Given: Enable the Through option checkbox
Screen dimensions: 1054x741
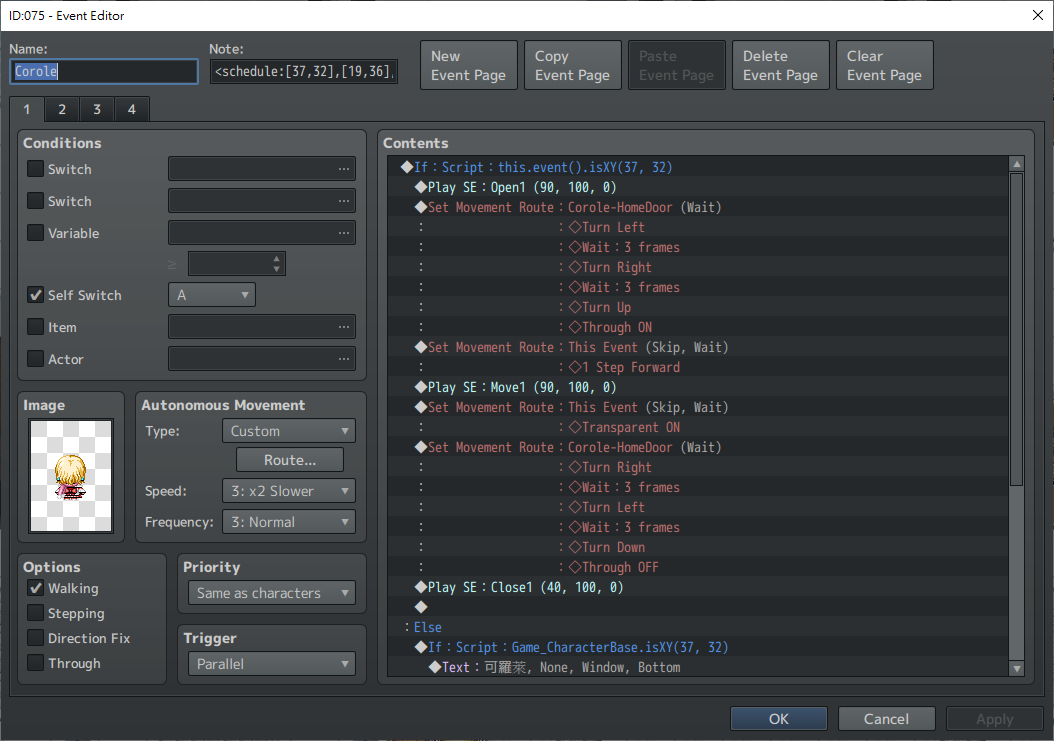Looking at the screenshot, I should point(35,662).
